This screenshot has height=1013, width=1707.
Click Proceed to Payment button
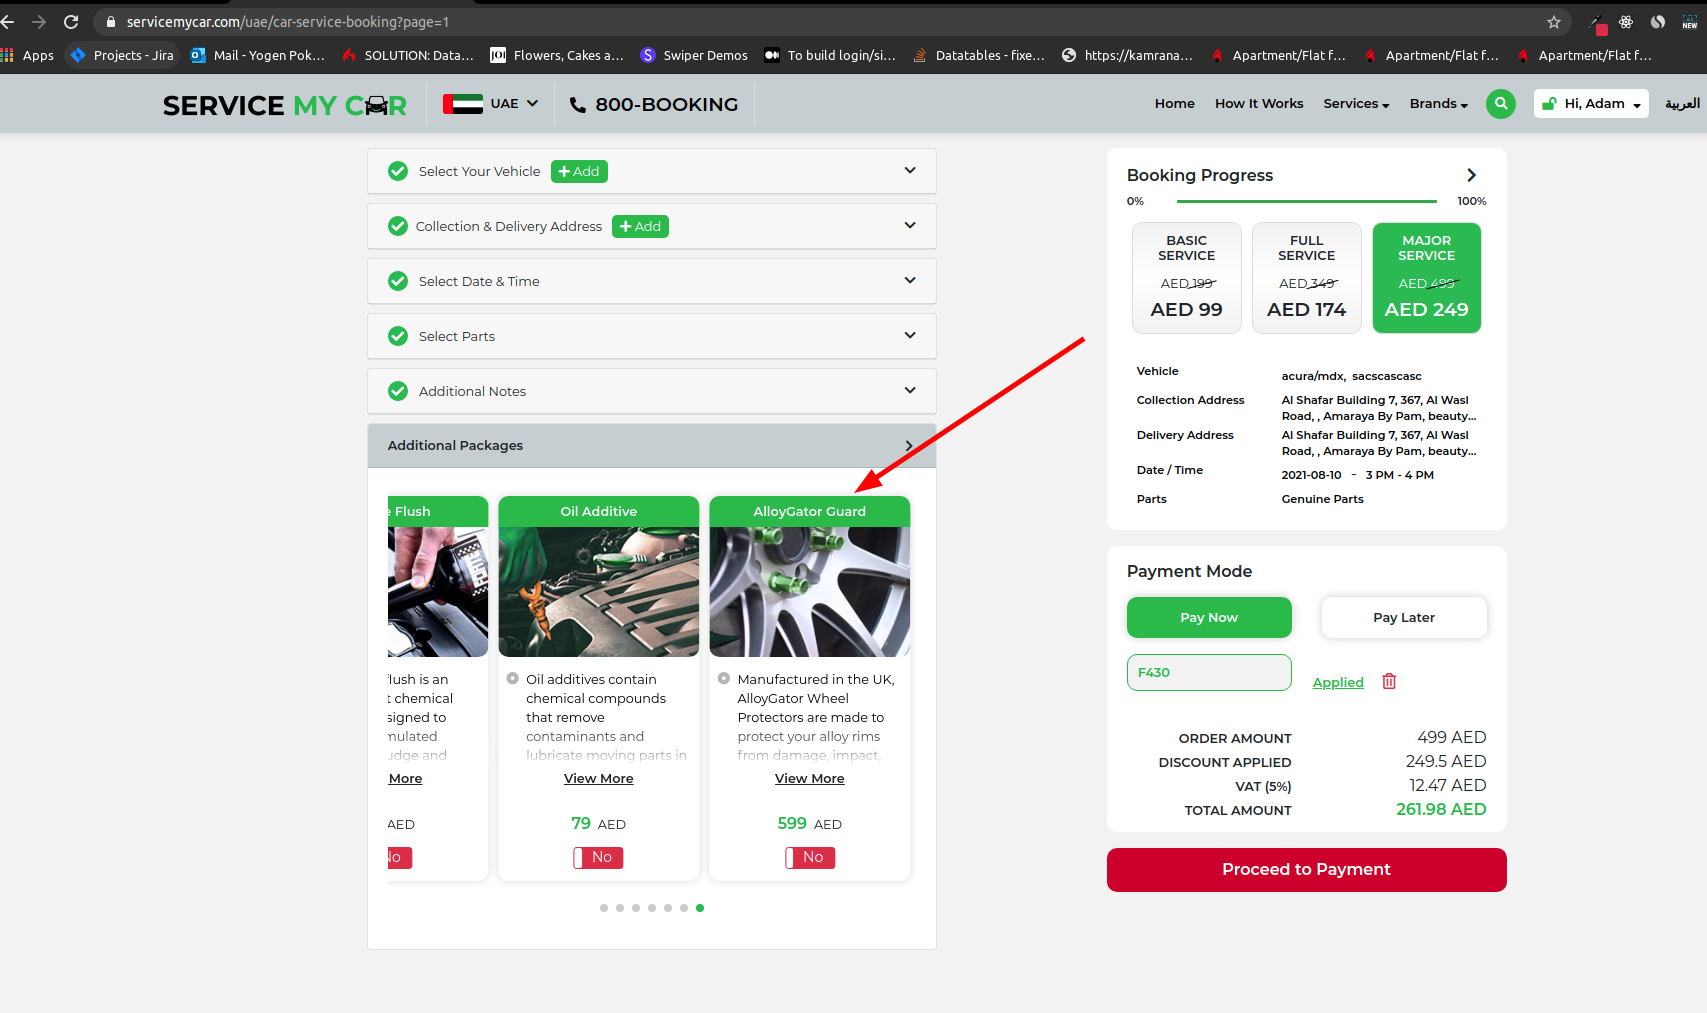coord(1306,869)
